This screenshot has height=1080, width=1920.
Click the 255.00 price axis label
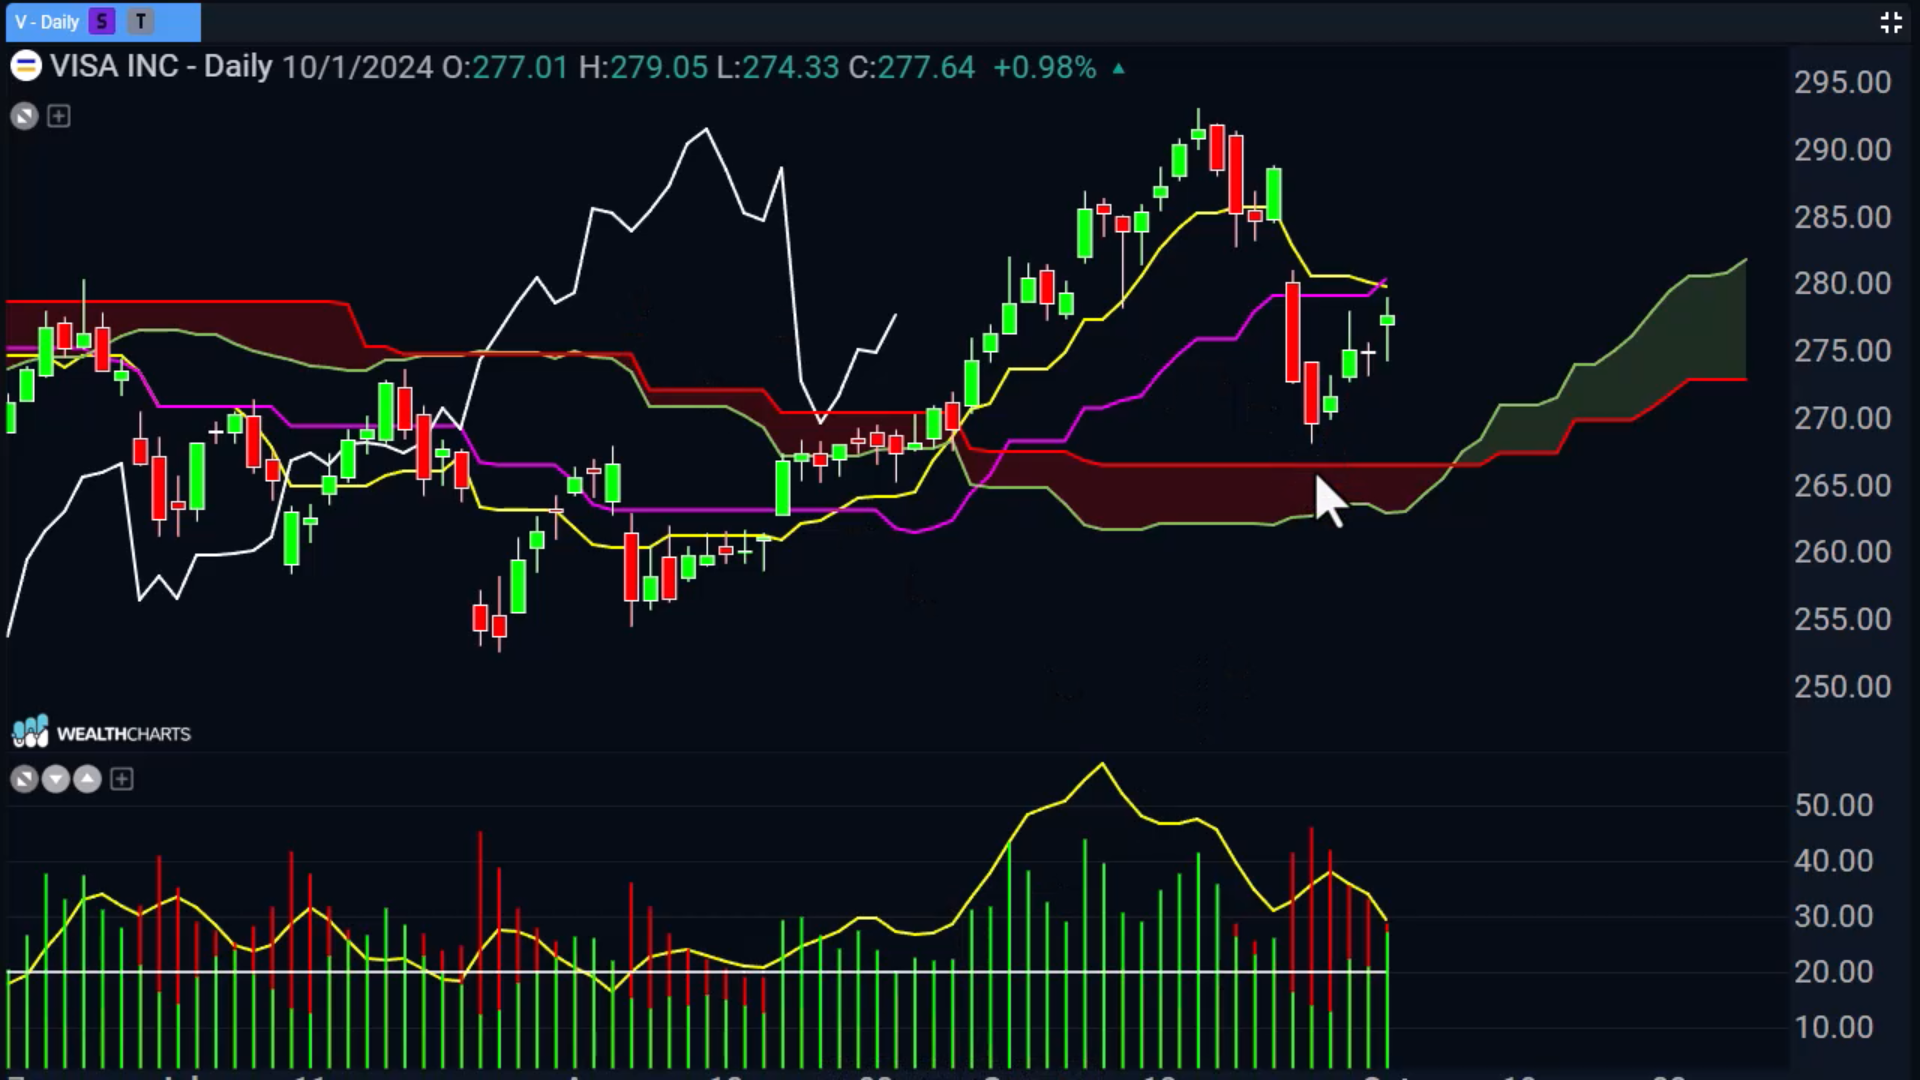click(1842, 619)
